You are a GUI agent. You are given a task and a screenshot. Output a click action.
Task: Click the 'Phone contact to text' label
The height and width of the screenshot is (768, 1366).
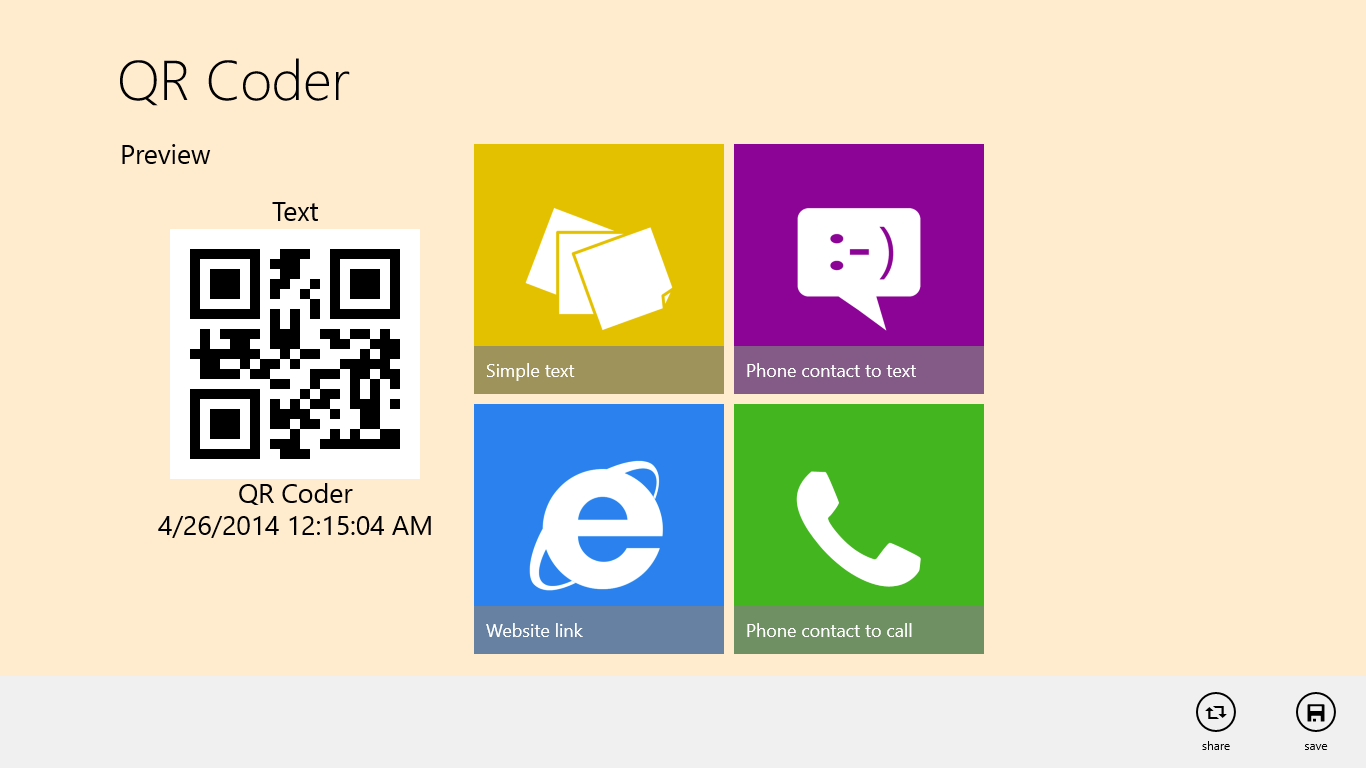831,371
